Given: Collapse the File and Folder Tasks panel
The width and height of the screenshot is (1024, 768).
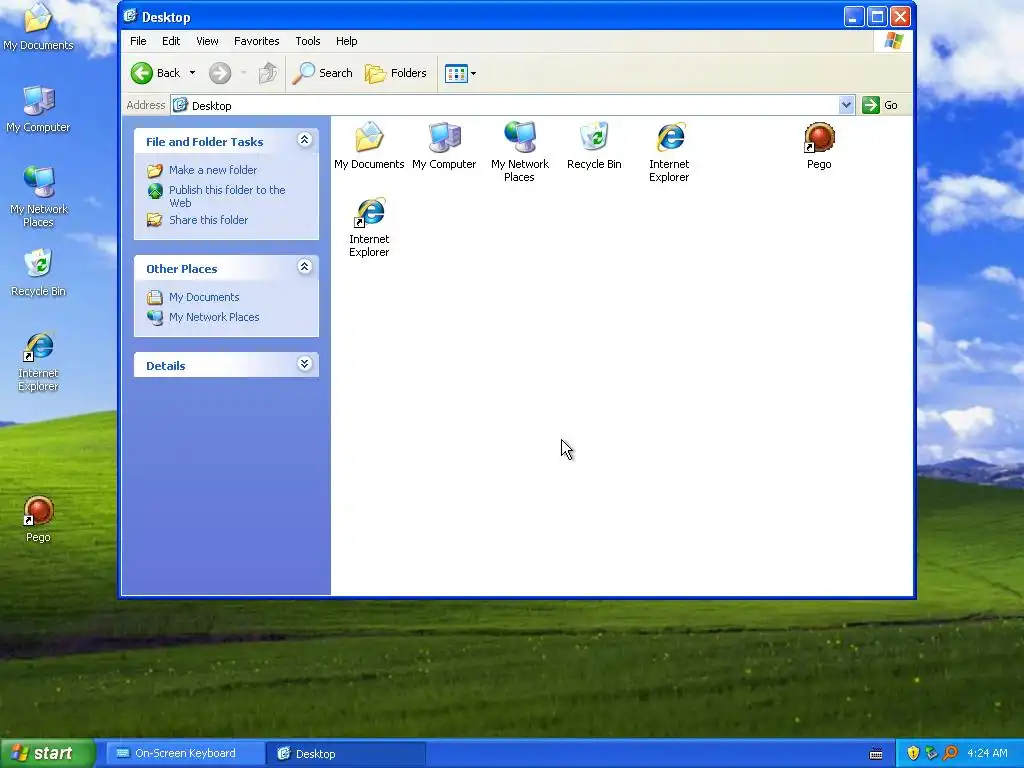Looking at the screenshot, I should click(304, 139).
